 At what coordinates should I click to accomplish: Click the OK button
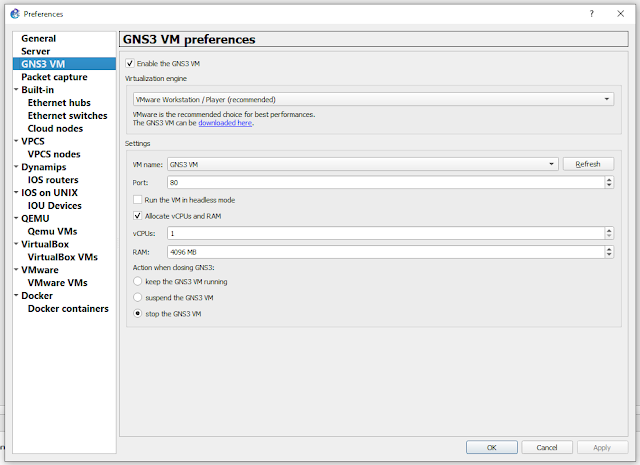(492, 447)
